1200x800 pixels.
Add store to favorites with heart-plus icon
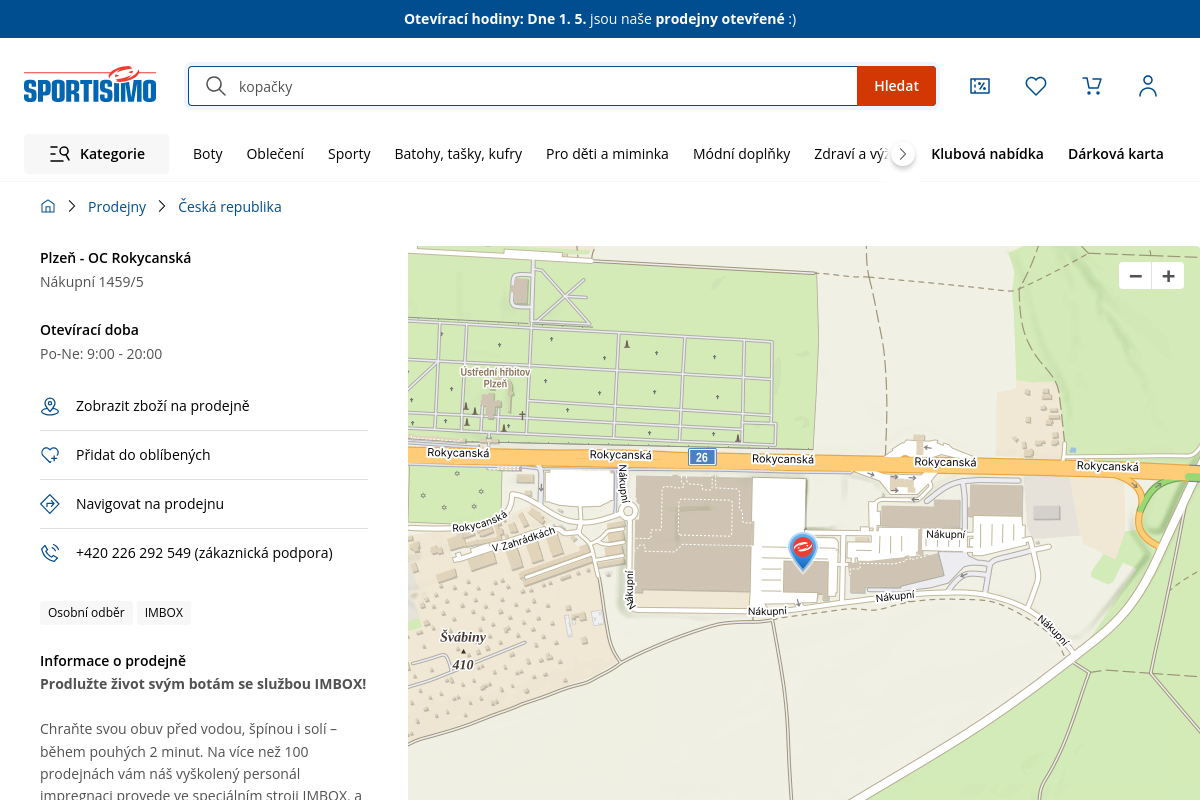50,455
